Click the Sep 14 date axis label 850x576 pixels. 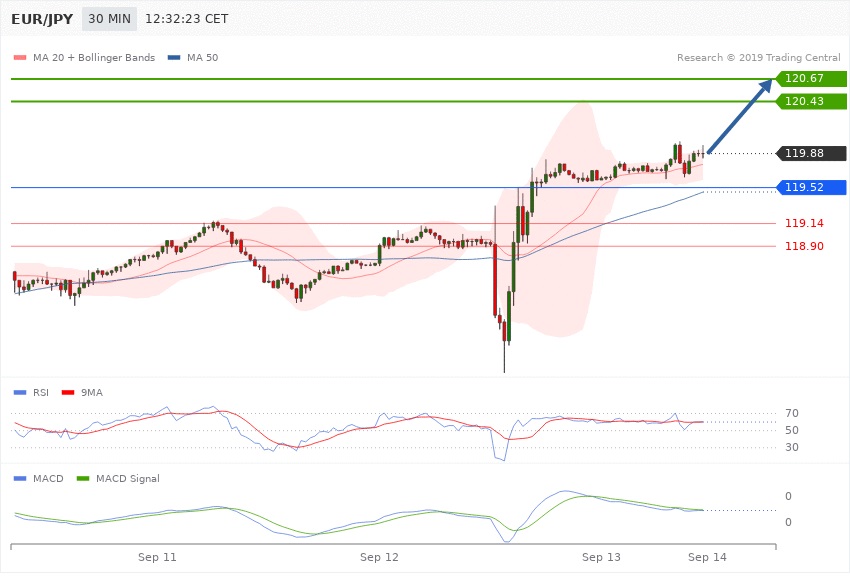point(707,557)
